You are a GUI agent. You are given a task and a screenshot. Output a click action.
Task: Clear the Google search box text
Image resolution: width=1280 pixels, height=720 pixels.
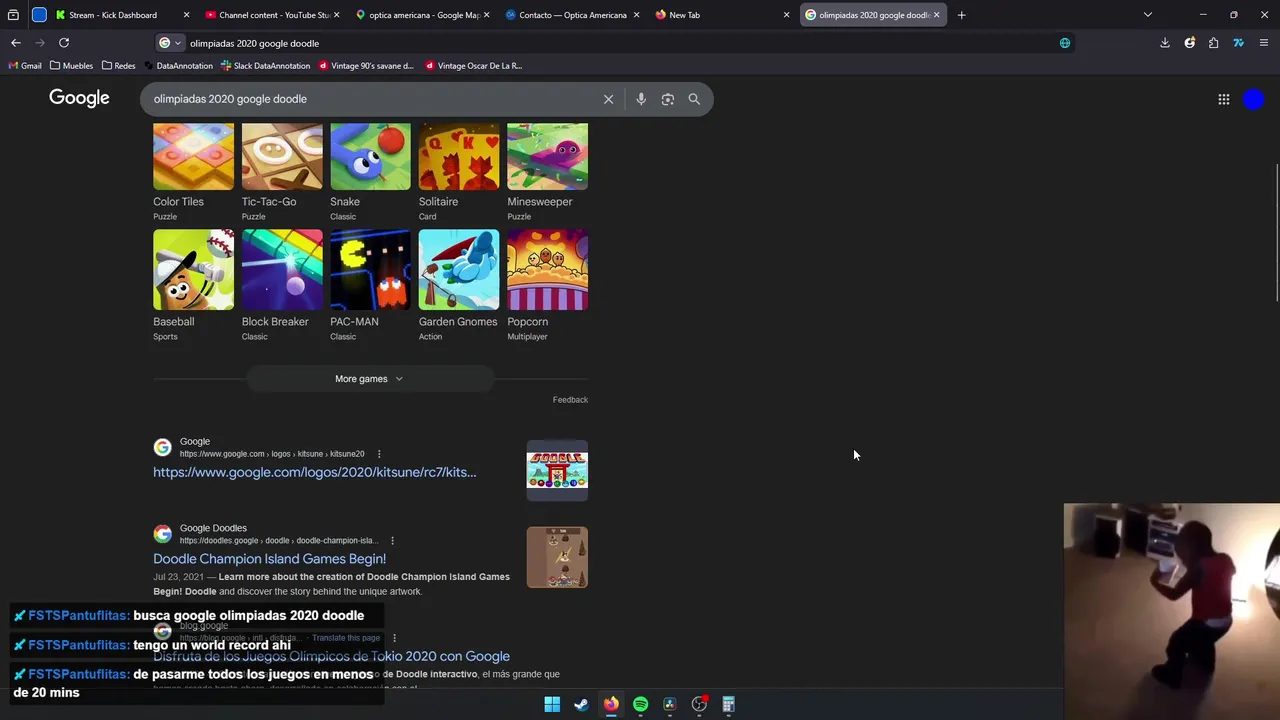(x=608, y=99)
